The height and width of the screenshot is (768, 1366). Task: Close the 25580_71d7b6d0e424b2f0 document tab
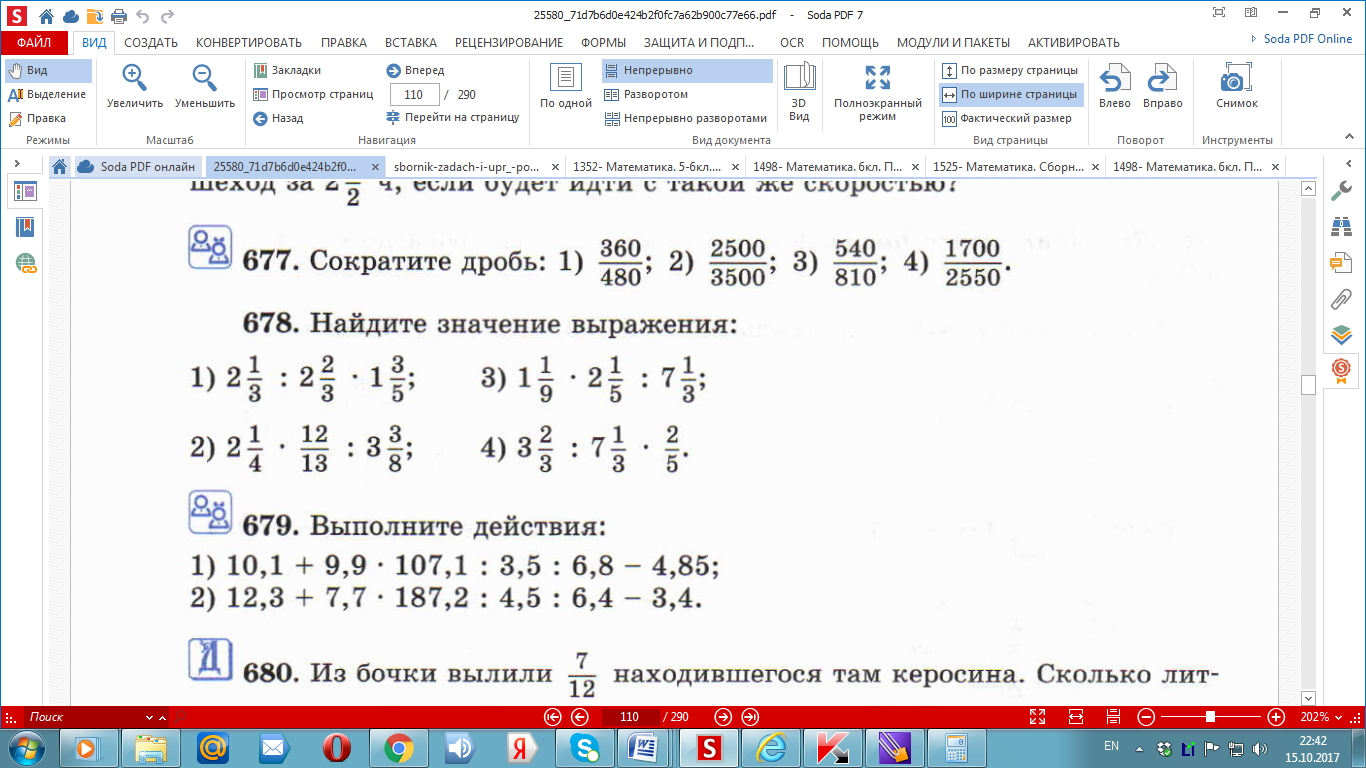point(376,167)
